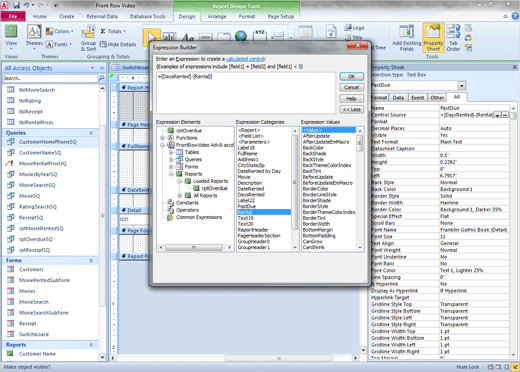Collapse the Loaded Reports node
This screenshot has height=372, width=520.
[179, 181]
